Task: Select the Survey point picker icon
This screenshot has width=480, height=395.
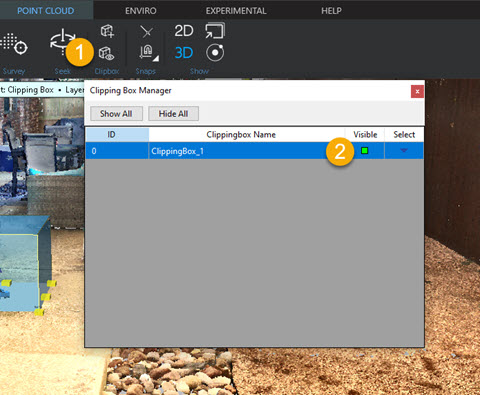Action: click(x=13, y=44)
